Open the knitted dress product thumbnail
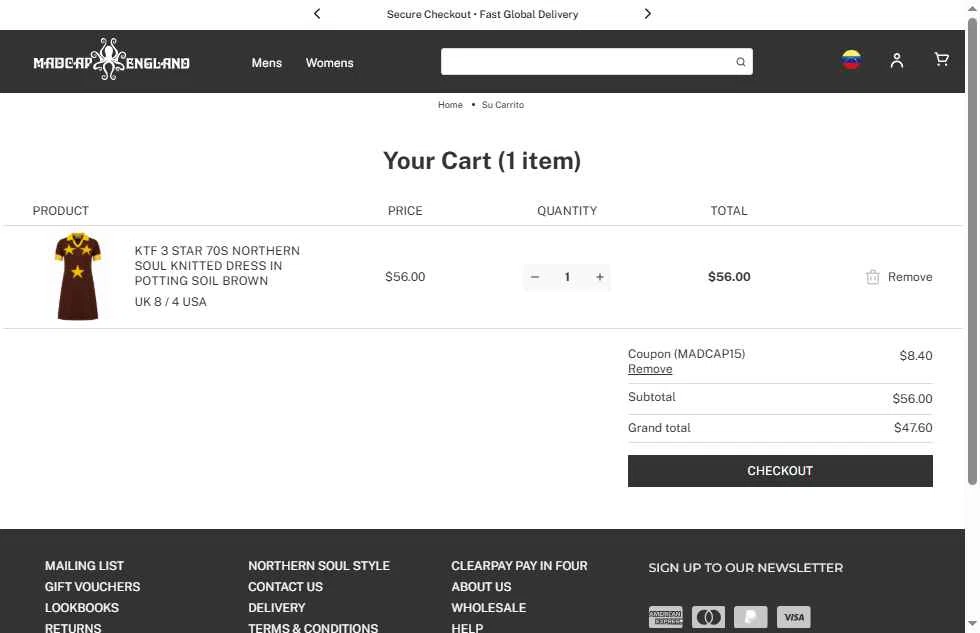980x633 pixels. pos(78,276)
